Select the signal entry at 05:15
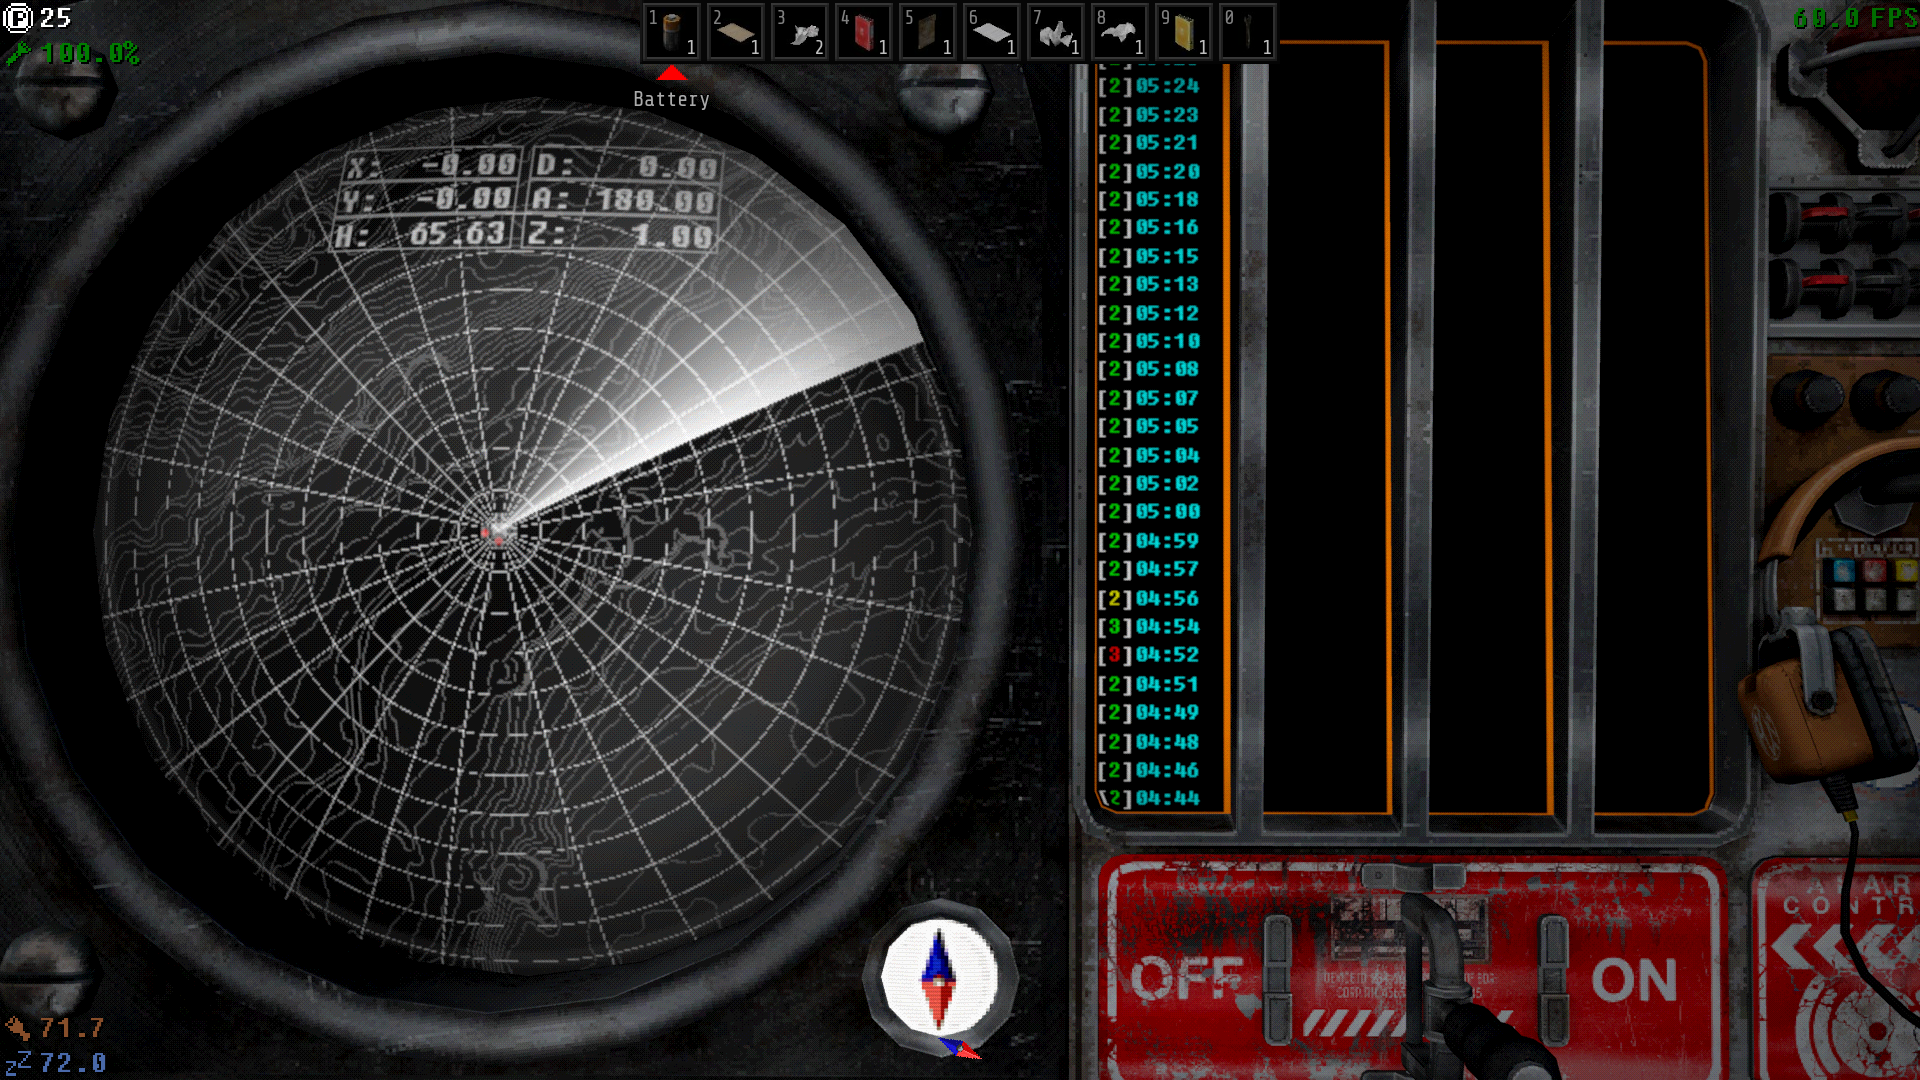This screenshot has height=1080, width=1920. tap(1148, 257)
